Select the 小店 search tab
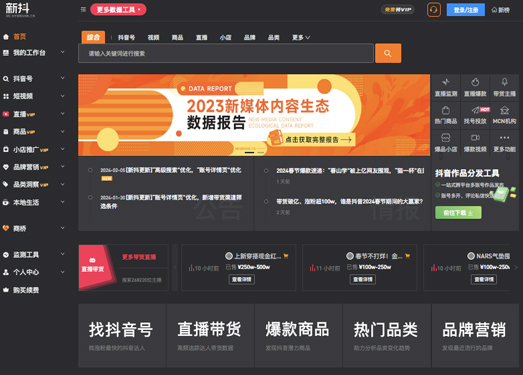Screen dimensions: 523x375 pyautogui.click(x=225, y=38)
